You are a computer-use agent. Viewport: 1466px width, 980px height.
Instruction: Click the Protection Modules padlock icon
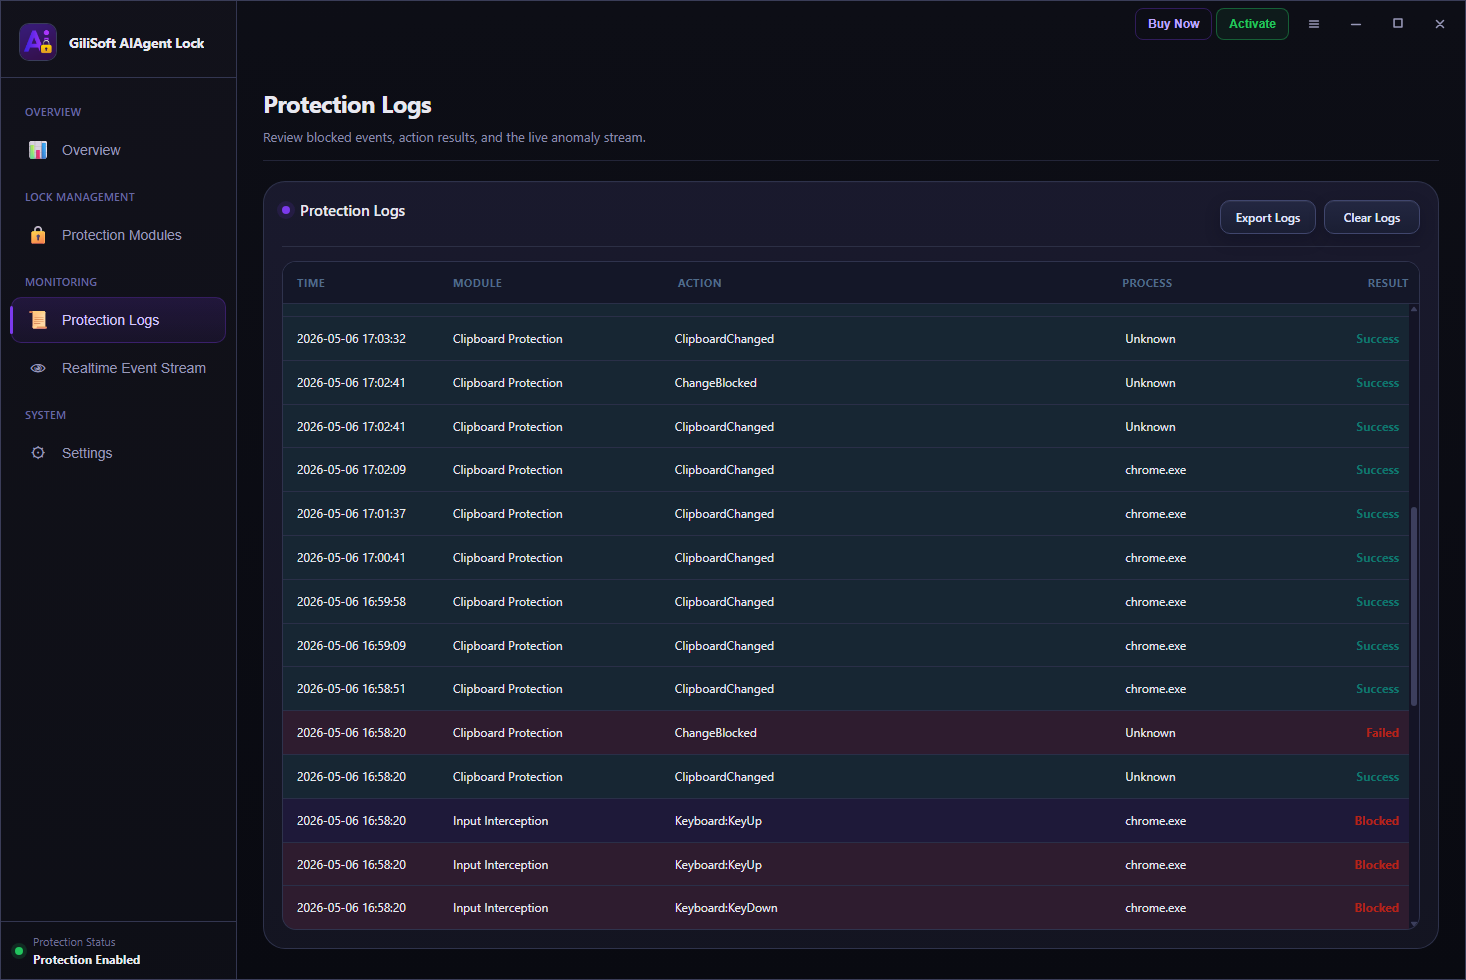tap(38, 235)
